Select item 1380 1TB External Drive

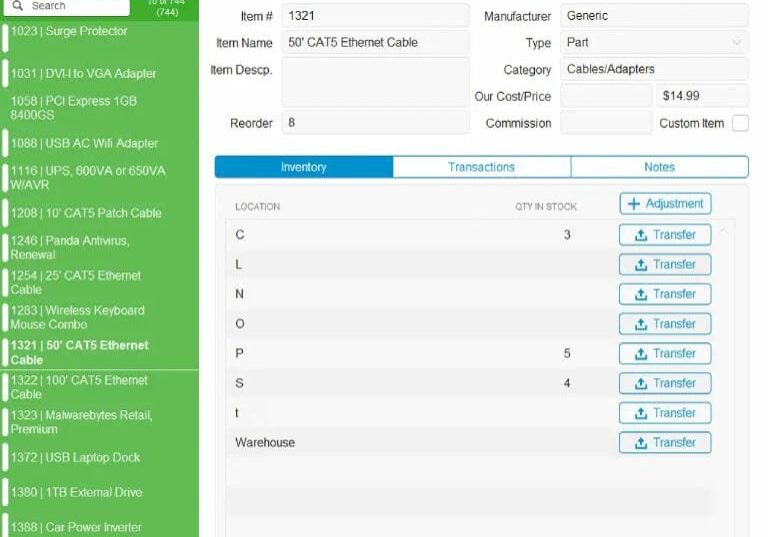coord(99,492)
